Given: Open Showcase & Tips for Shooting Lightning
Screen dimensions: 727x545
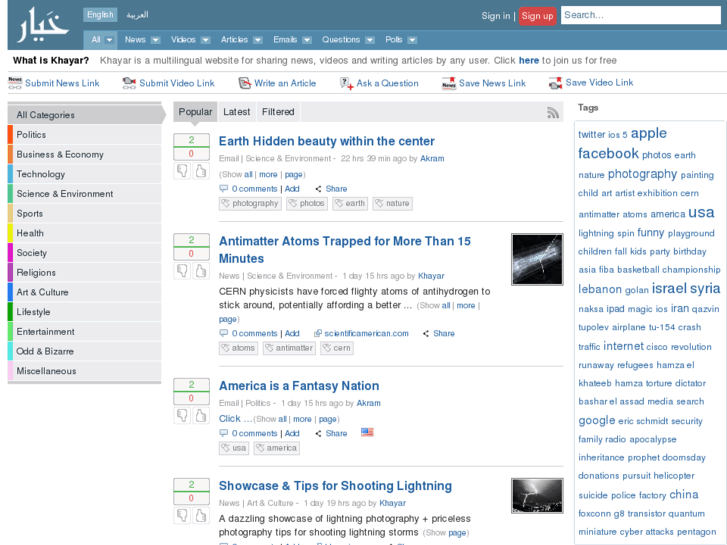Looking at the screenshot, I should (x=335, y=486).
